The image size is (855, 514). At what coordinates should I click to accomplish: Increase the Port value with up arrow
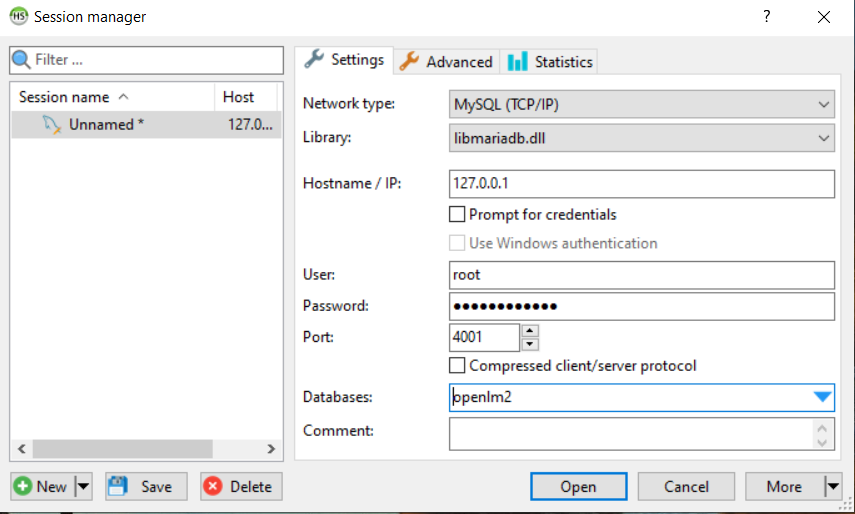pyautogui.click(x=531, y=331)
